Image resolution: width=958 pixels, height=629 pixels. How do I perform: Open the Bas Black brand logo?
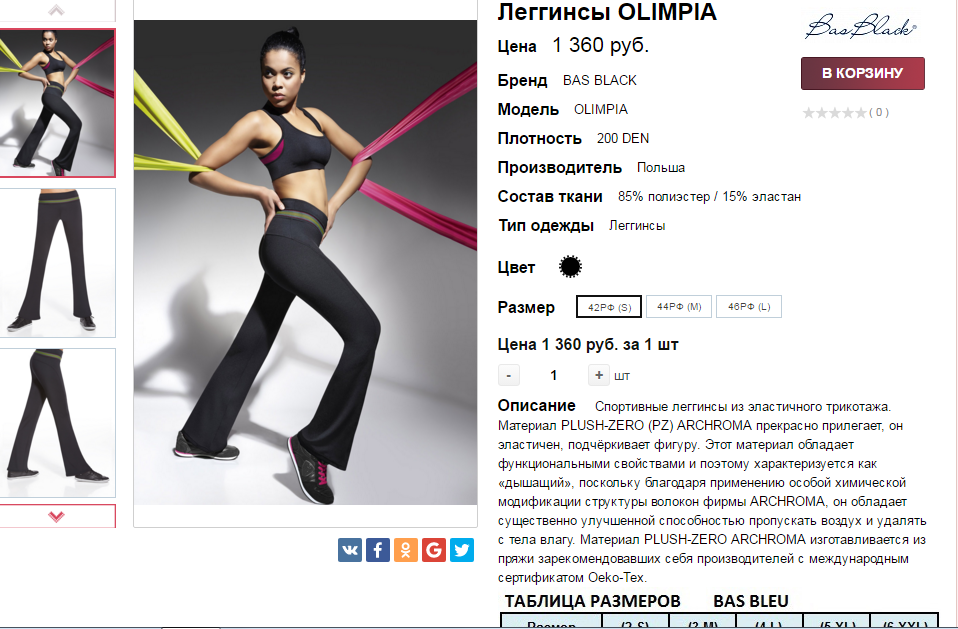tap(861, 27)
